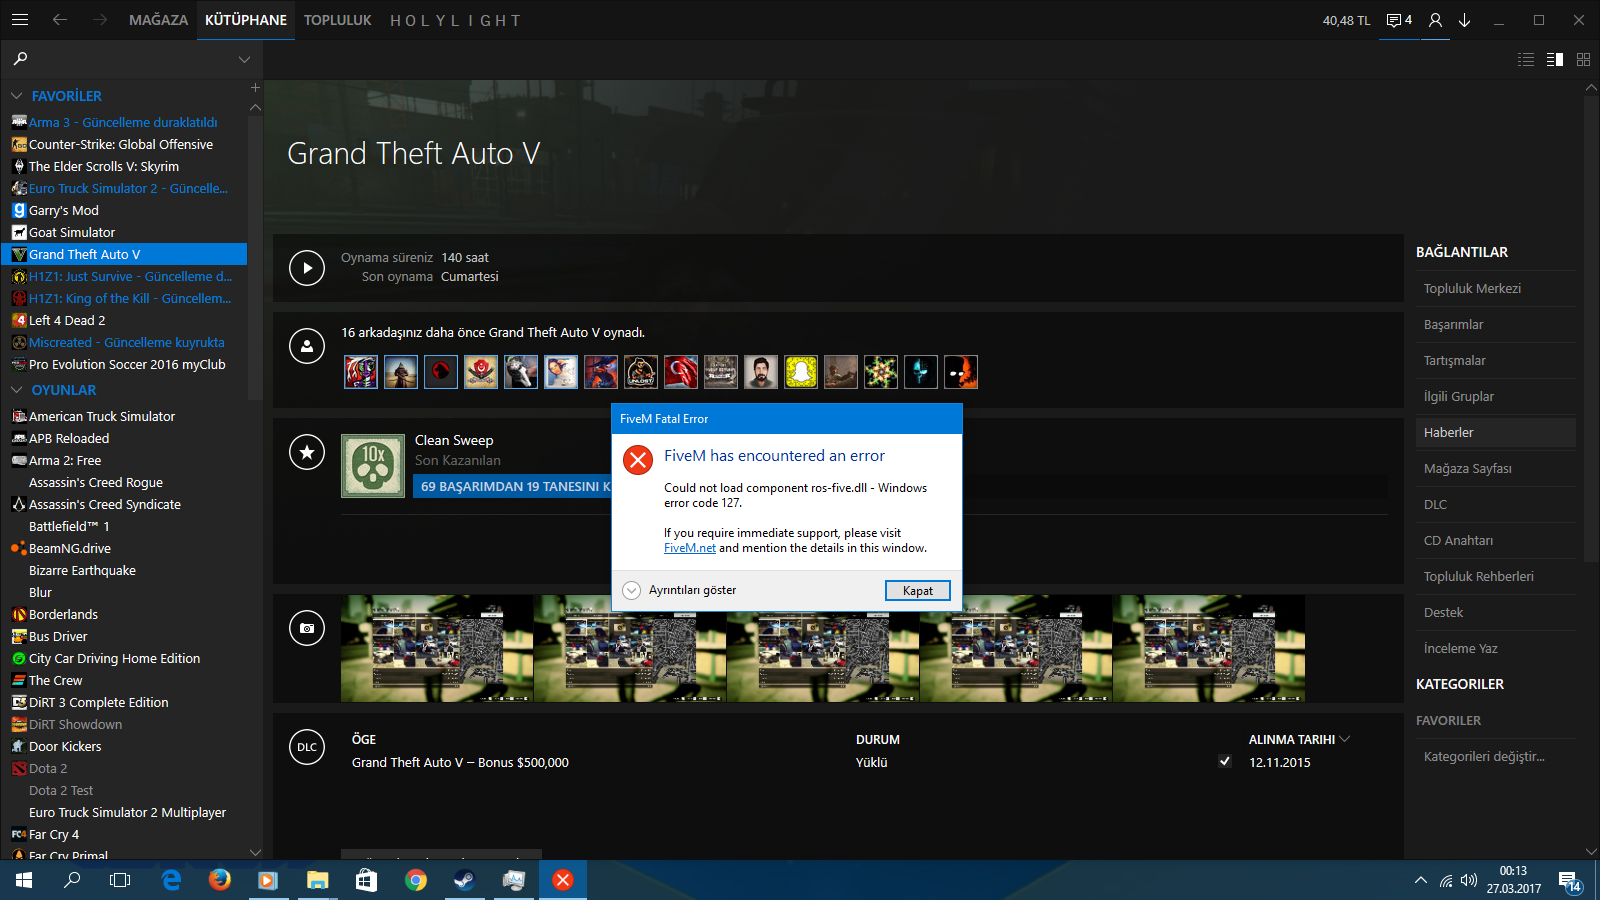Viewport: 1600px width, 900px height.
Task: Click the friends section person icon
Action: pos(307,346)
